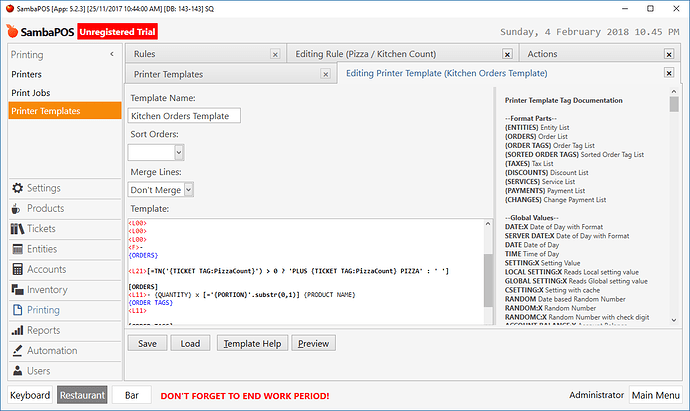Open the Main Menu
The width and height of the screenshot is (690, 411).
656,395
